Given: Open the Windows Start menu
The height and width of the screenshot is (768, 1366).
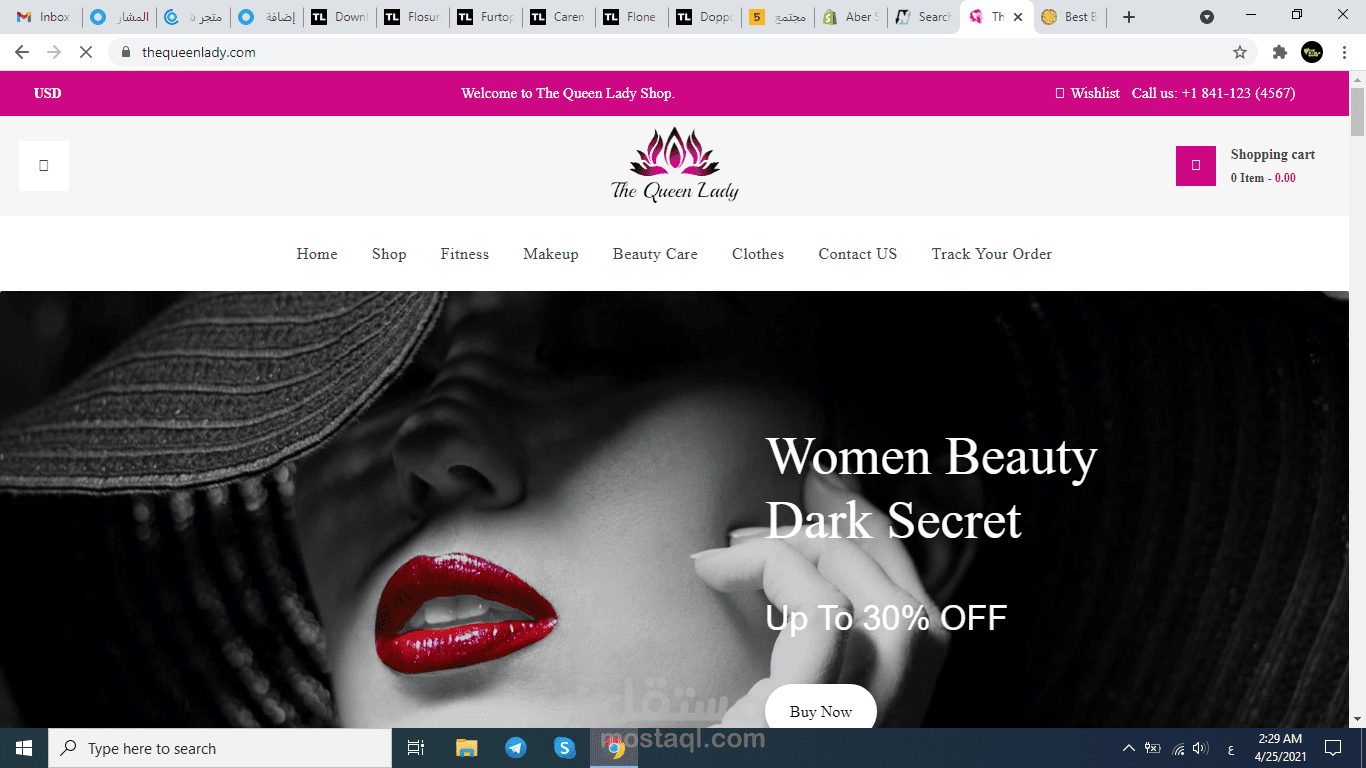Looking at the screenshot, I should pyautogui.click(x=24, y=748).
